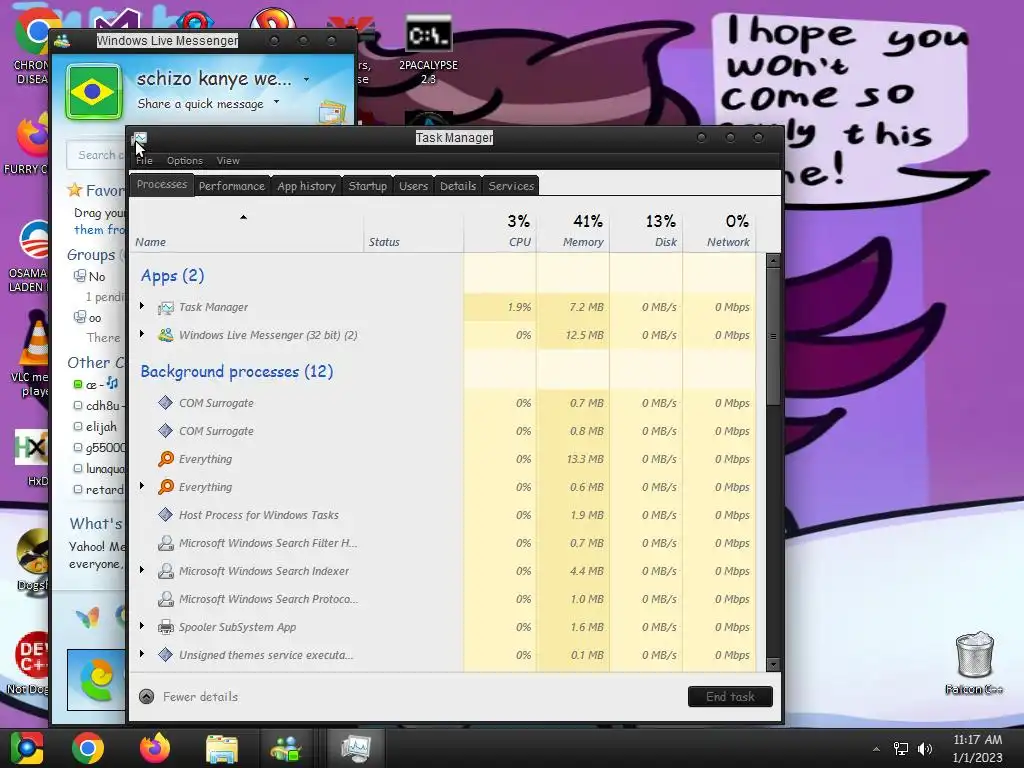Expand Windows Live Messenger (32 bit) row

(x=142, y=334)
